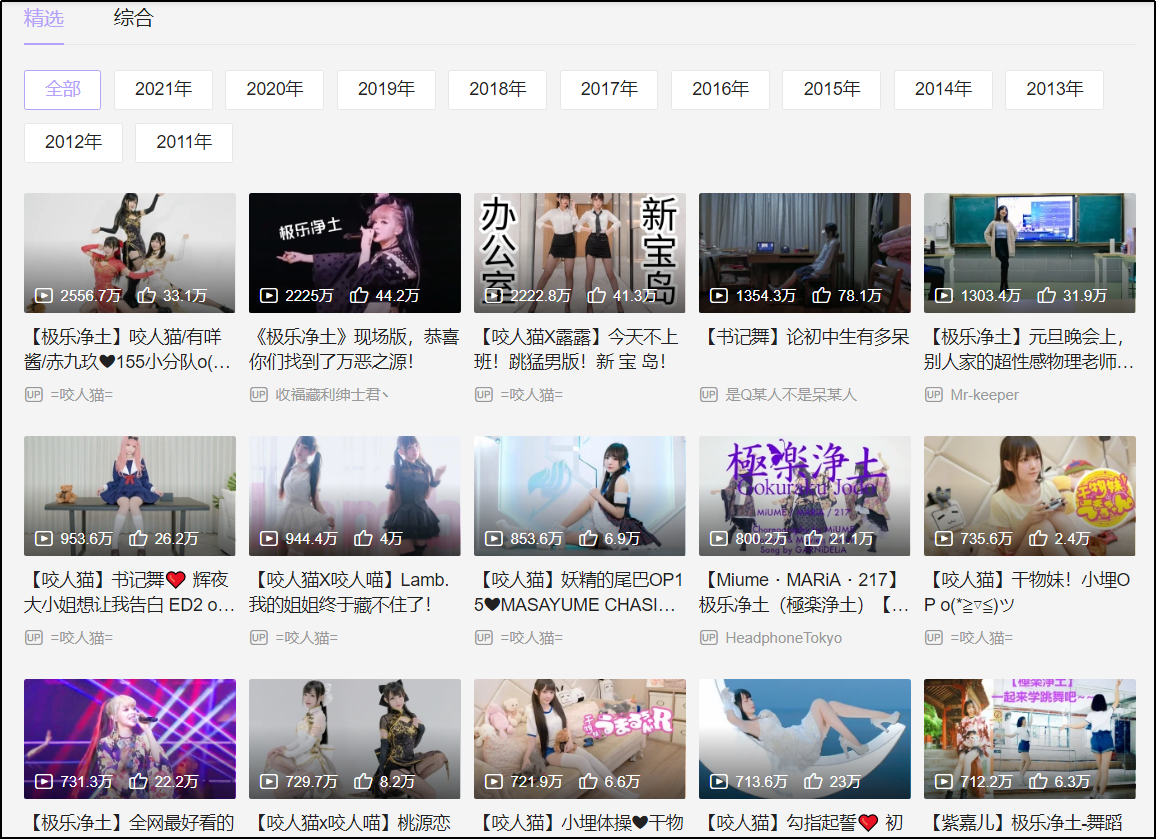This screenshot has width=1156, height=839.
Task: Open uploader link 收福藏利绅士君
Action: click(332, 395)
